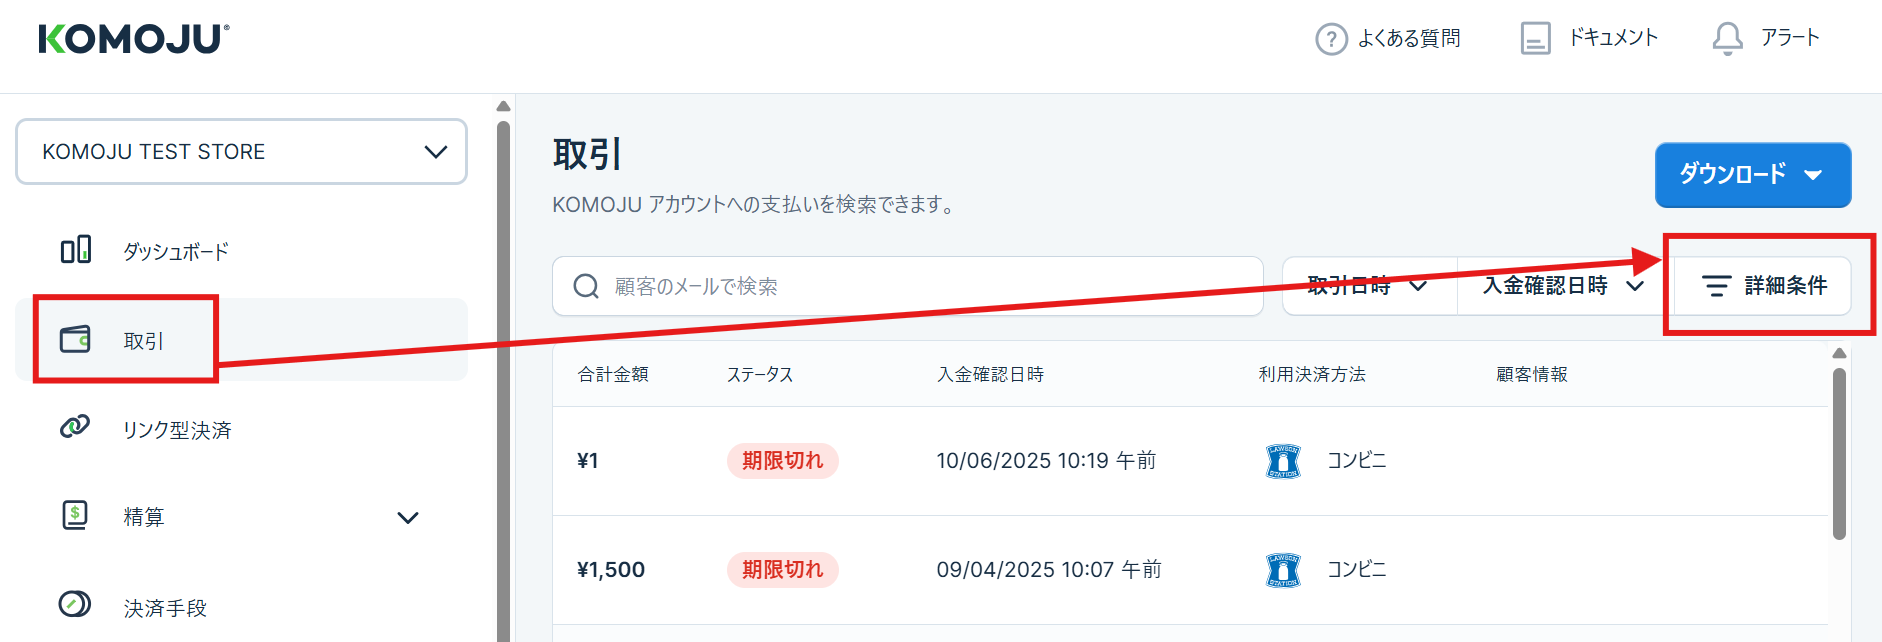The image size is (1882, 642).
Task: Select 取引 in the sidebar menu
Action: [x=143, y=341]
